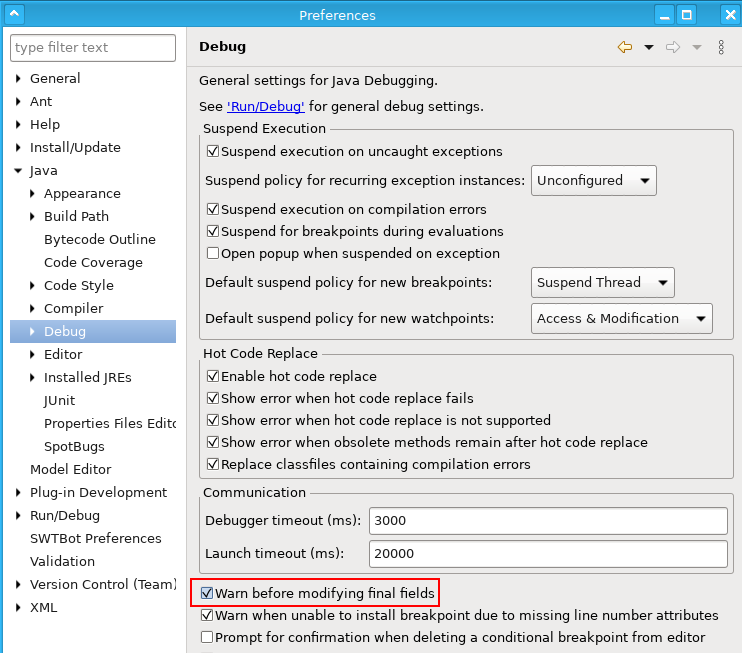This screenshot has width=742, height=653.
Task: Expand the Code Style node
Action: [32, 285]
